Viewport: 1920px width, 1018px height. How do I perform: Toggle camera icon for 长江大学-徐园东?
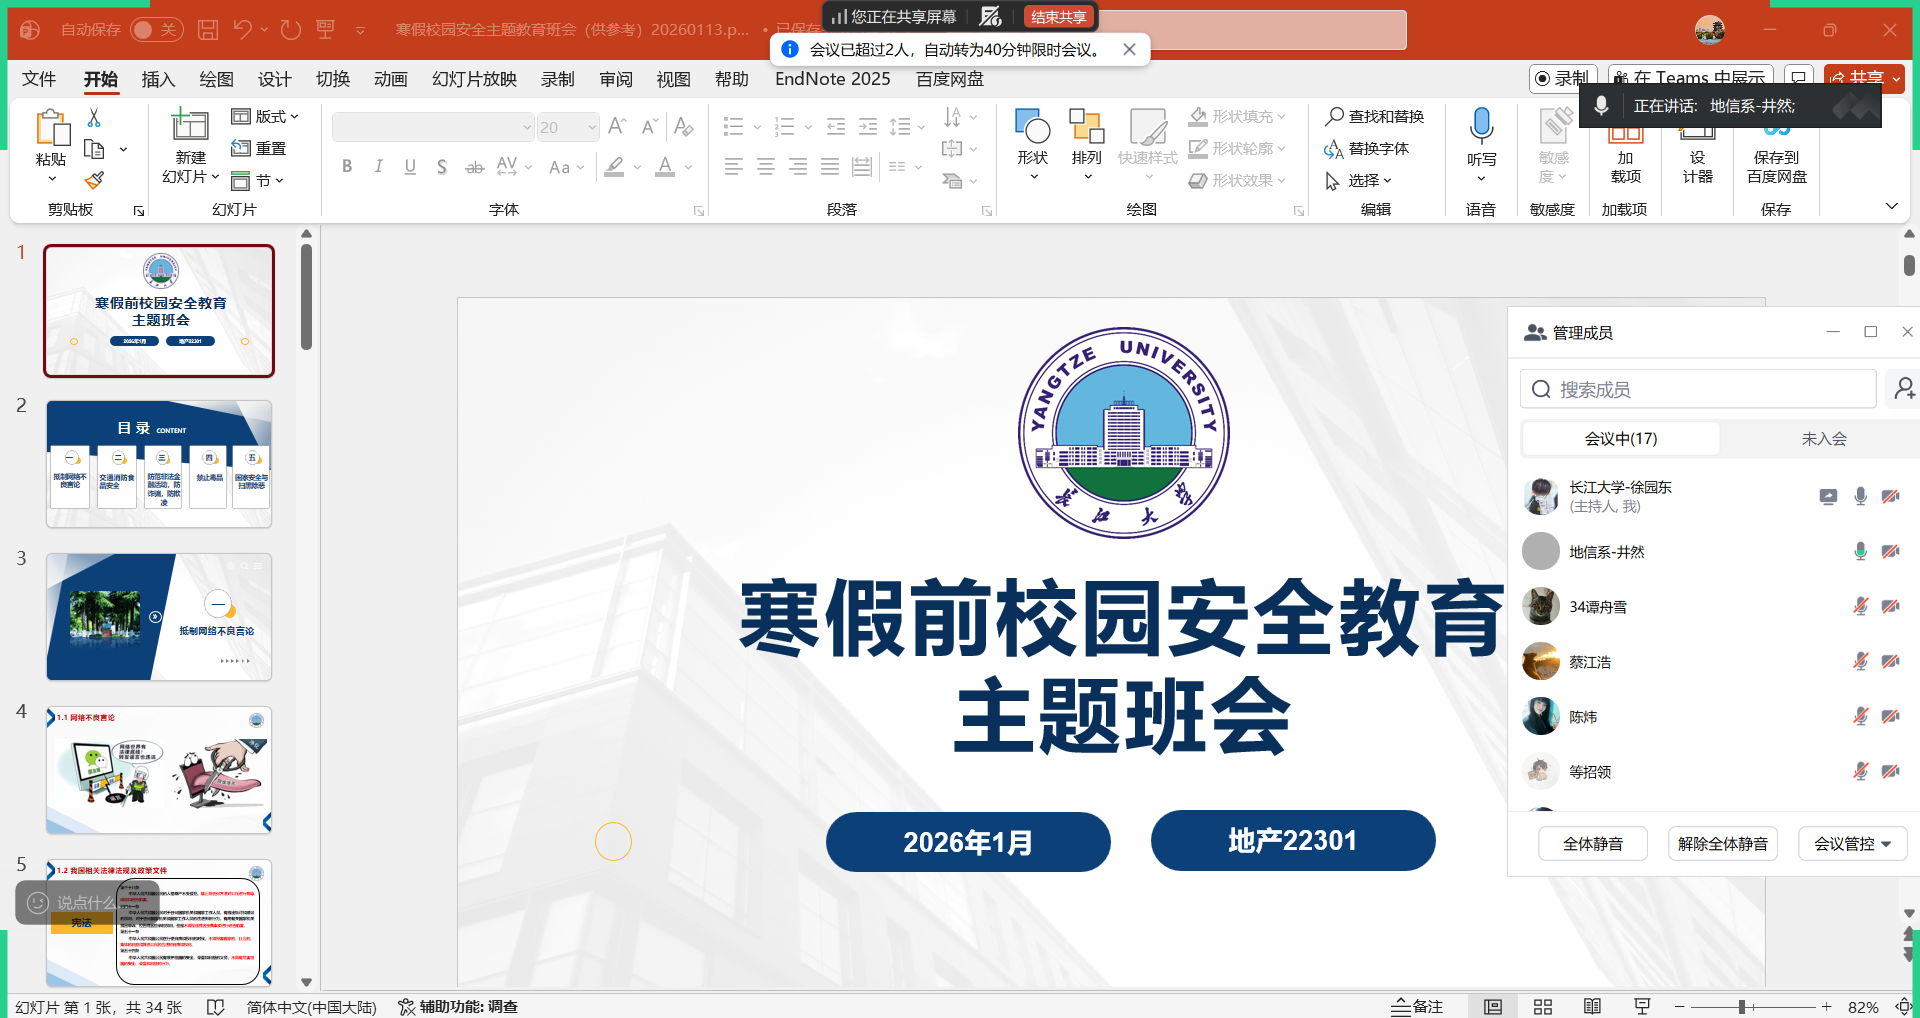(1890, 497)
